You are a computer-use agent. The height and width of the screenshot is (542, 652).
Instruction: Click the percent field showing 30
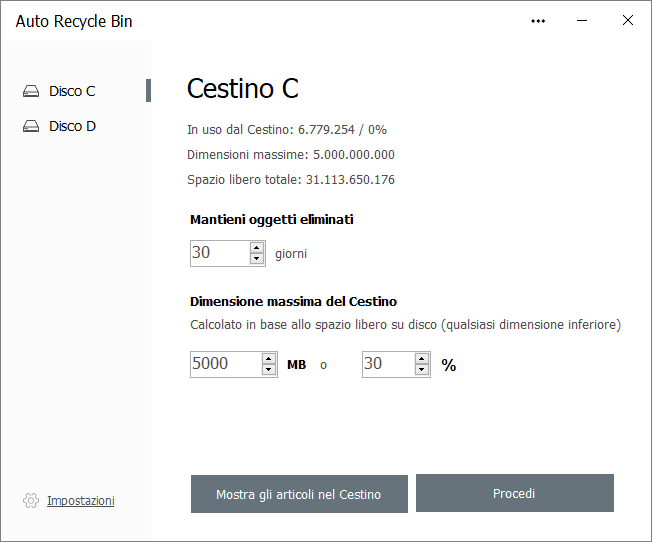click(x=387, y=364)
